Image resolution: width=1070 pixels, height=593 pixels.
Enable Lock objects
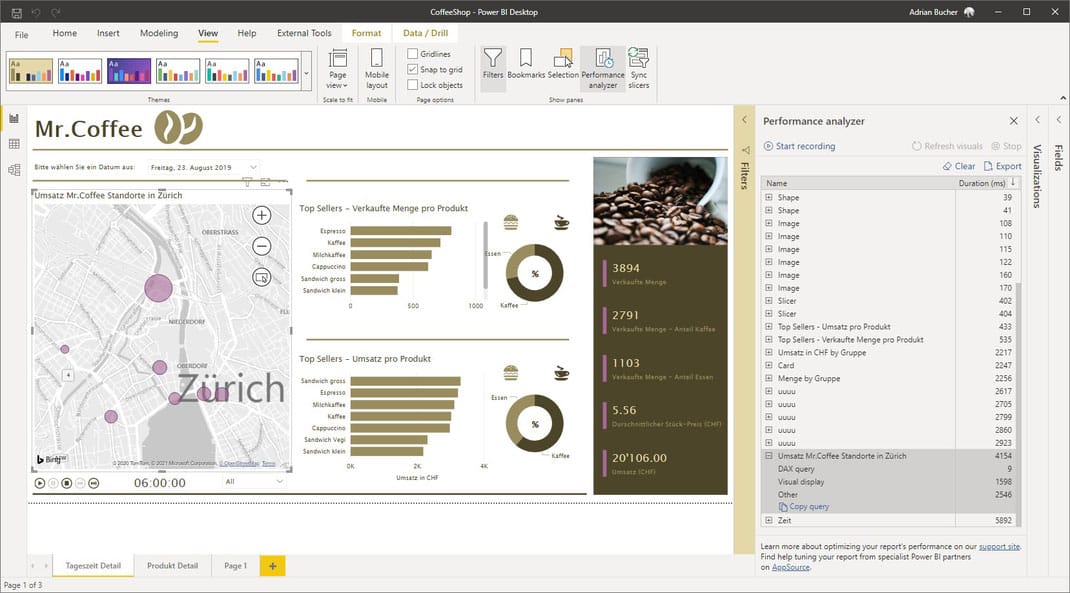[x=415, y=85]
